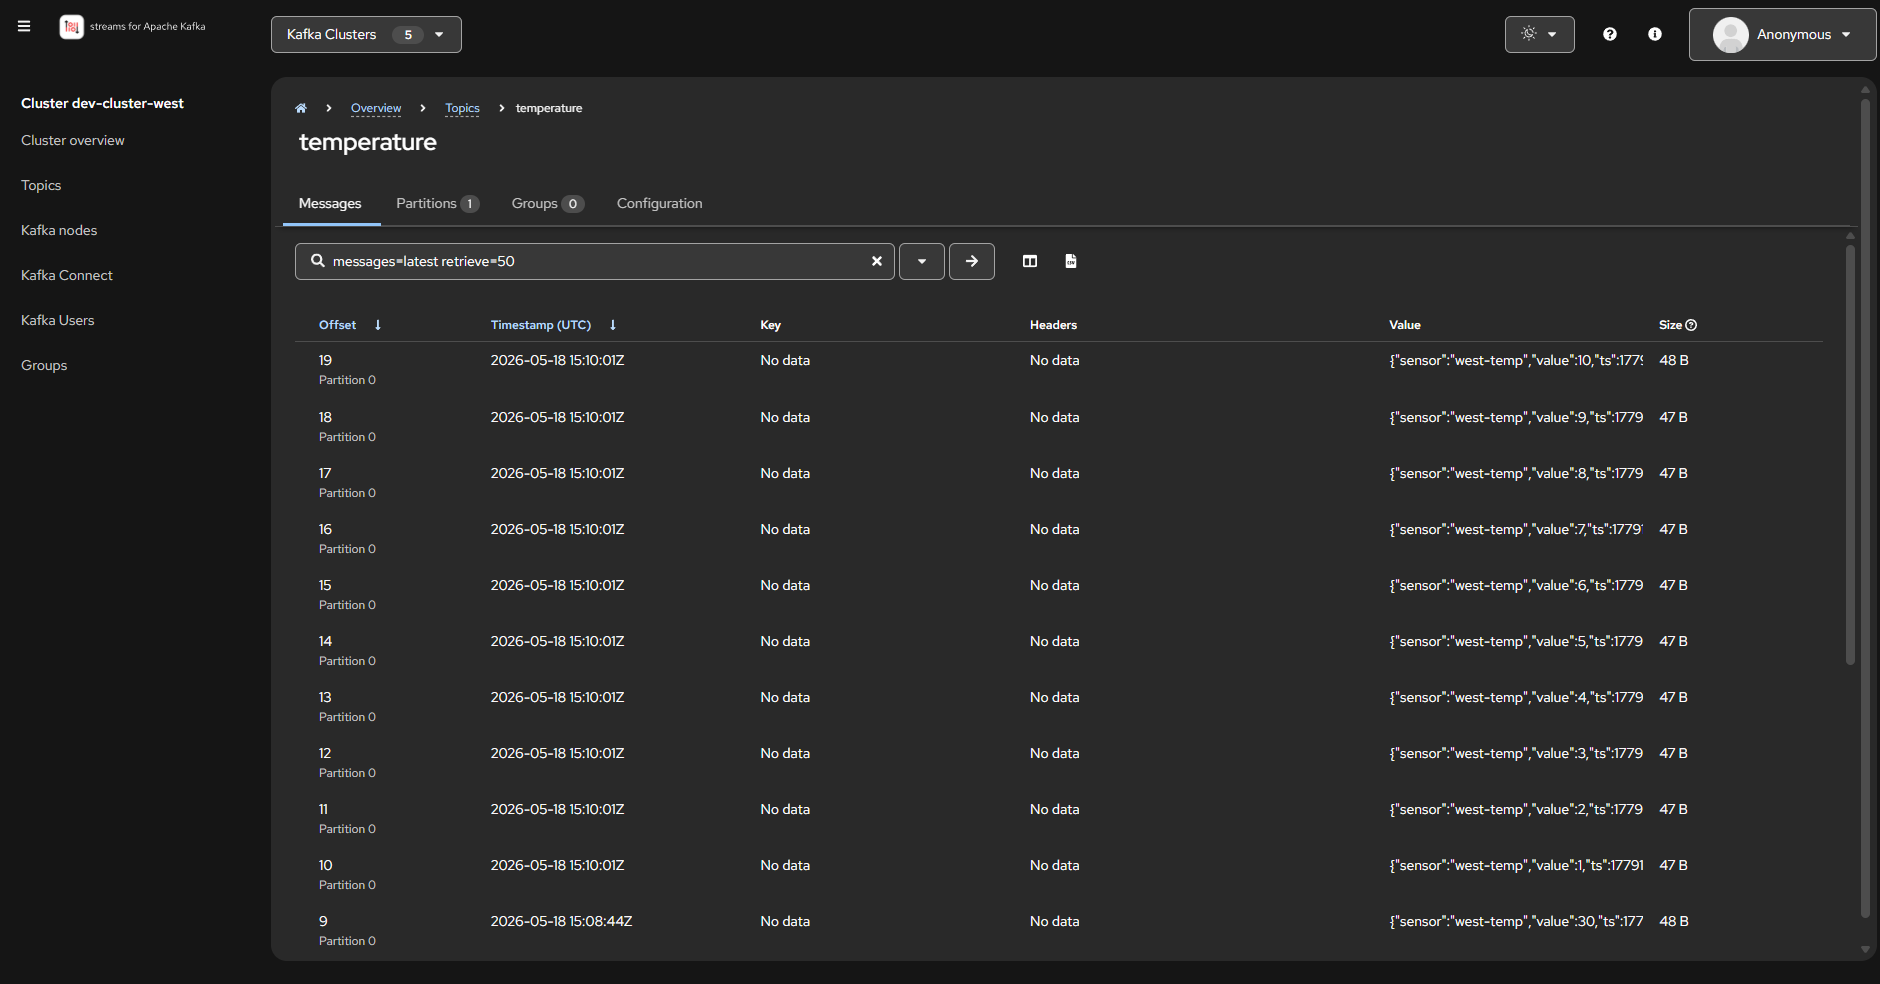Open Groups in the sidebar
Screen dimensions: 1880x984
click(44, 365)
